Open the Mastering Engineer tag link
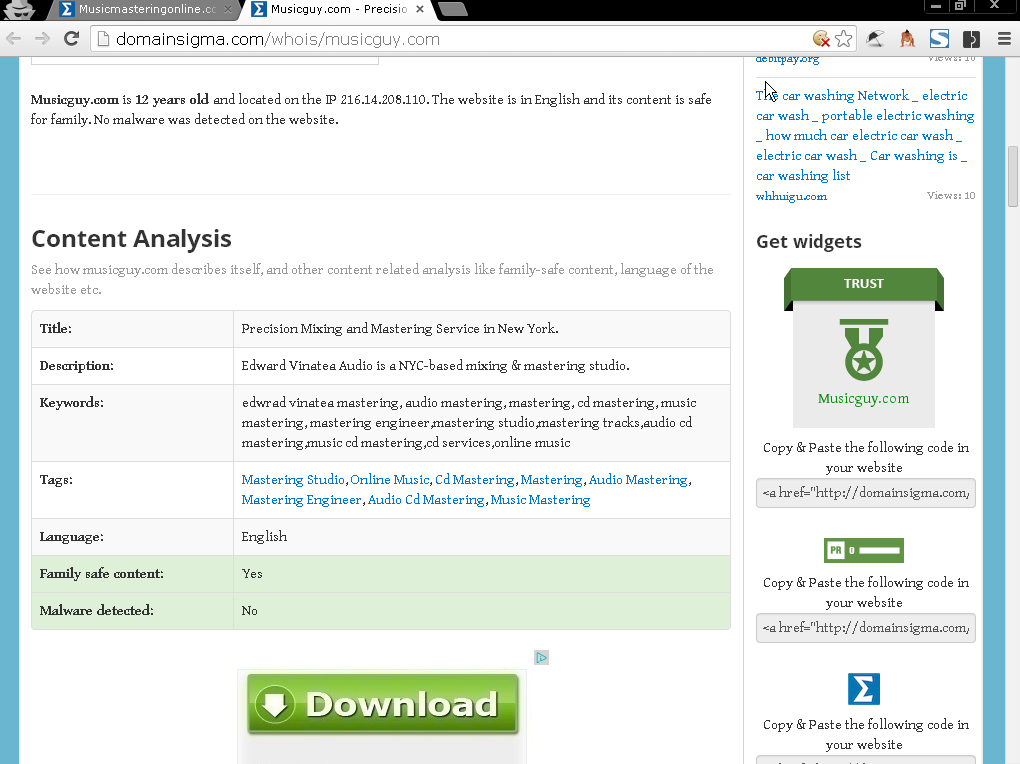This screenshot has width=1020, height=764. 301,500
